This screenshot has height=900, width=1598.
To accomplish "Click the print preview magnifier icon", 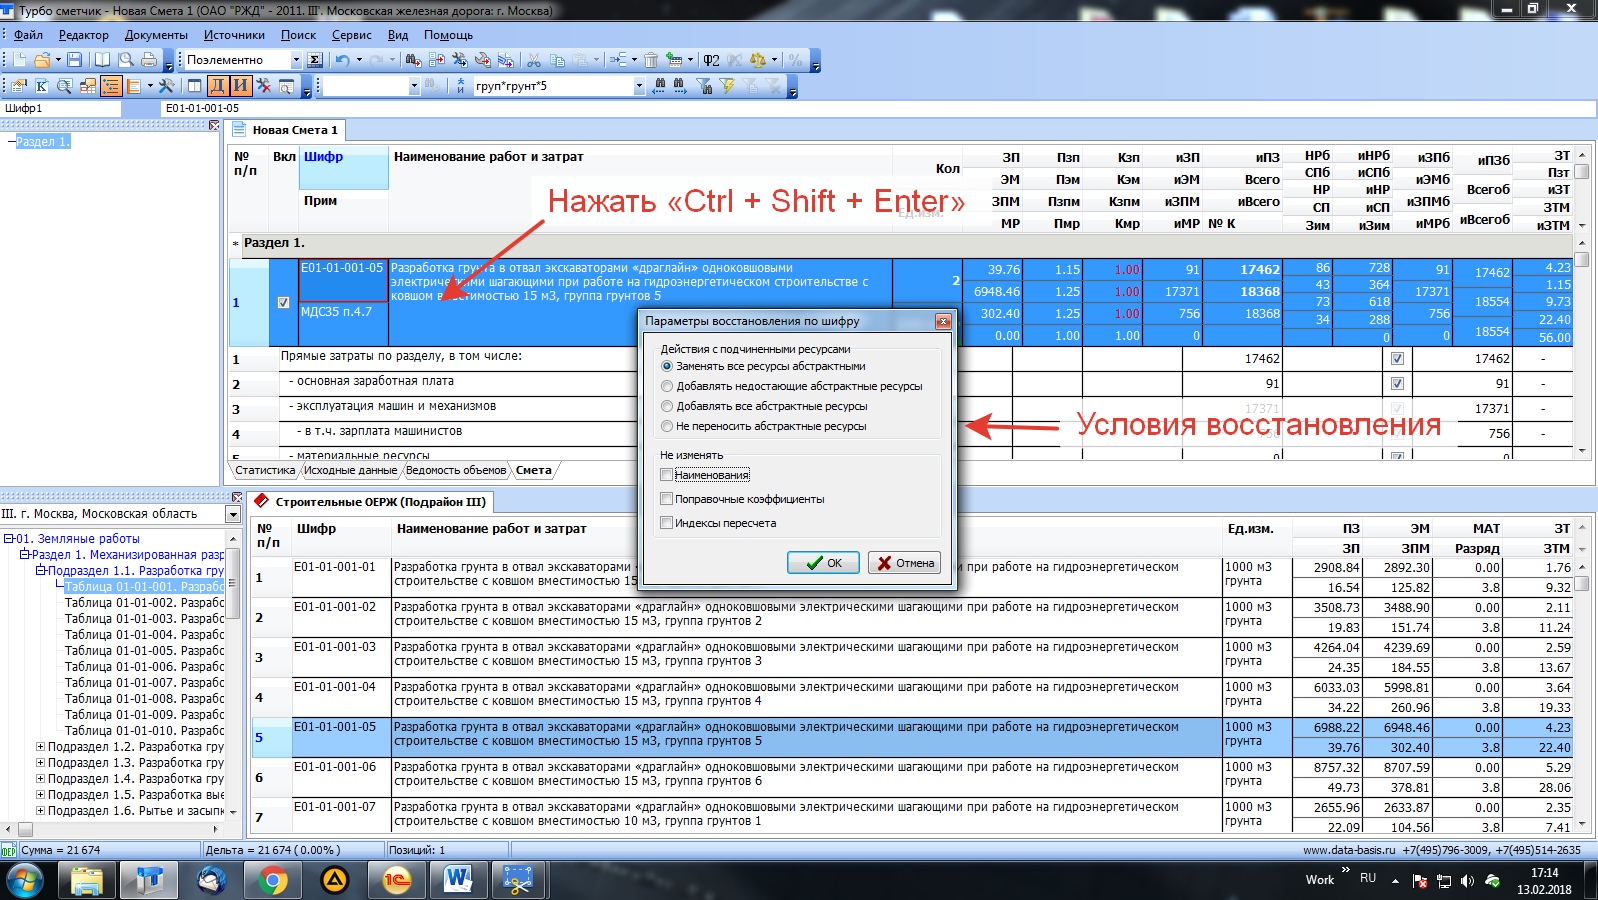I will (x=125, y=60).
